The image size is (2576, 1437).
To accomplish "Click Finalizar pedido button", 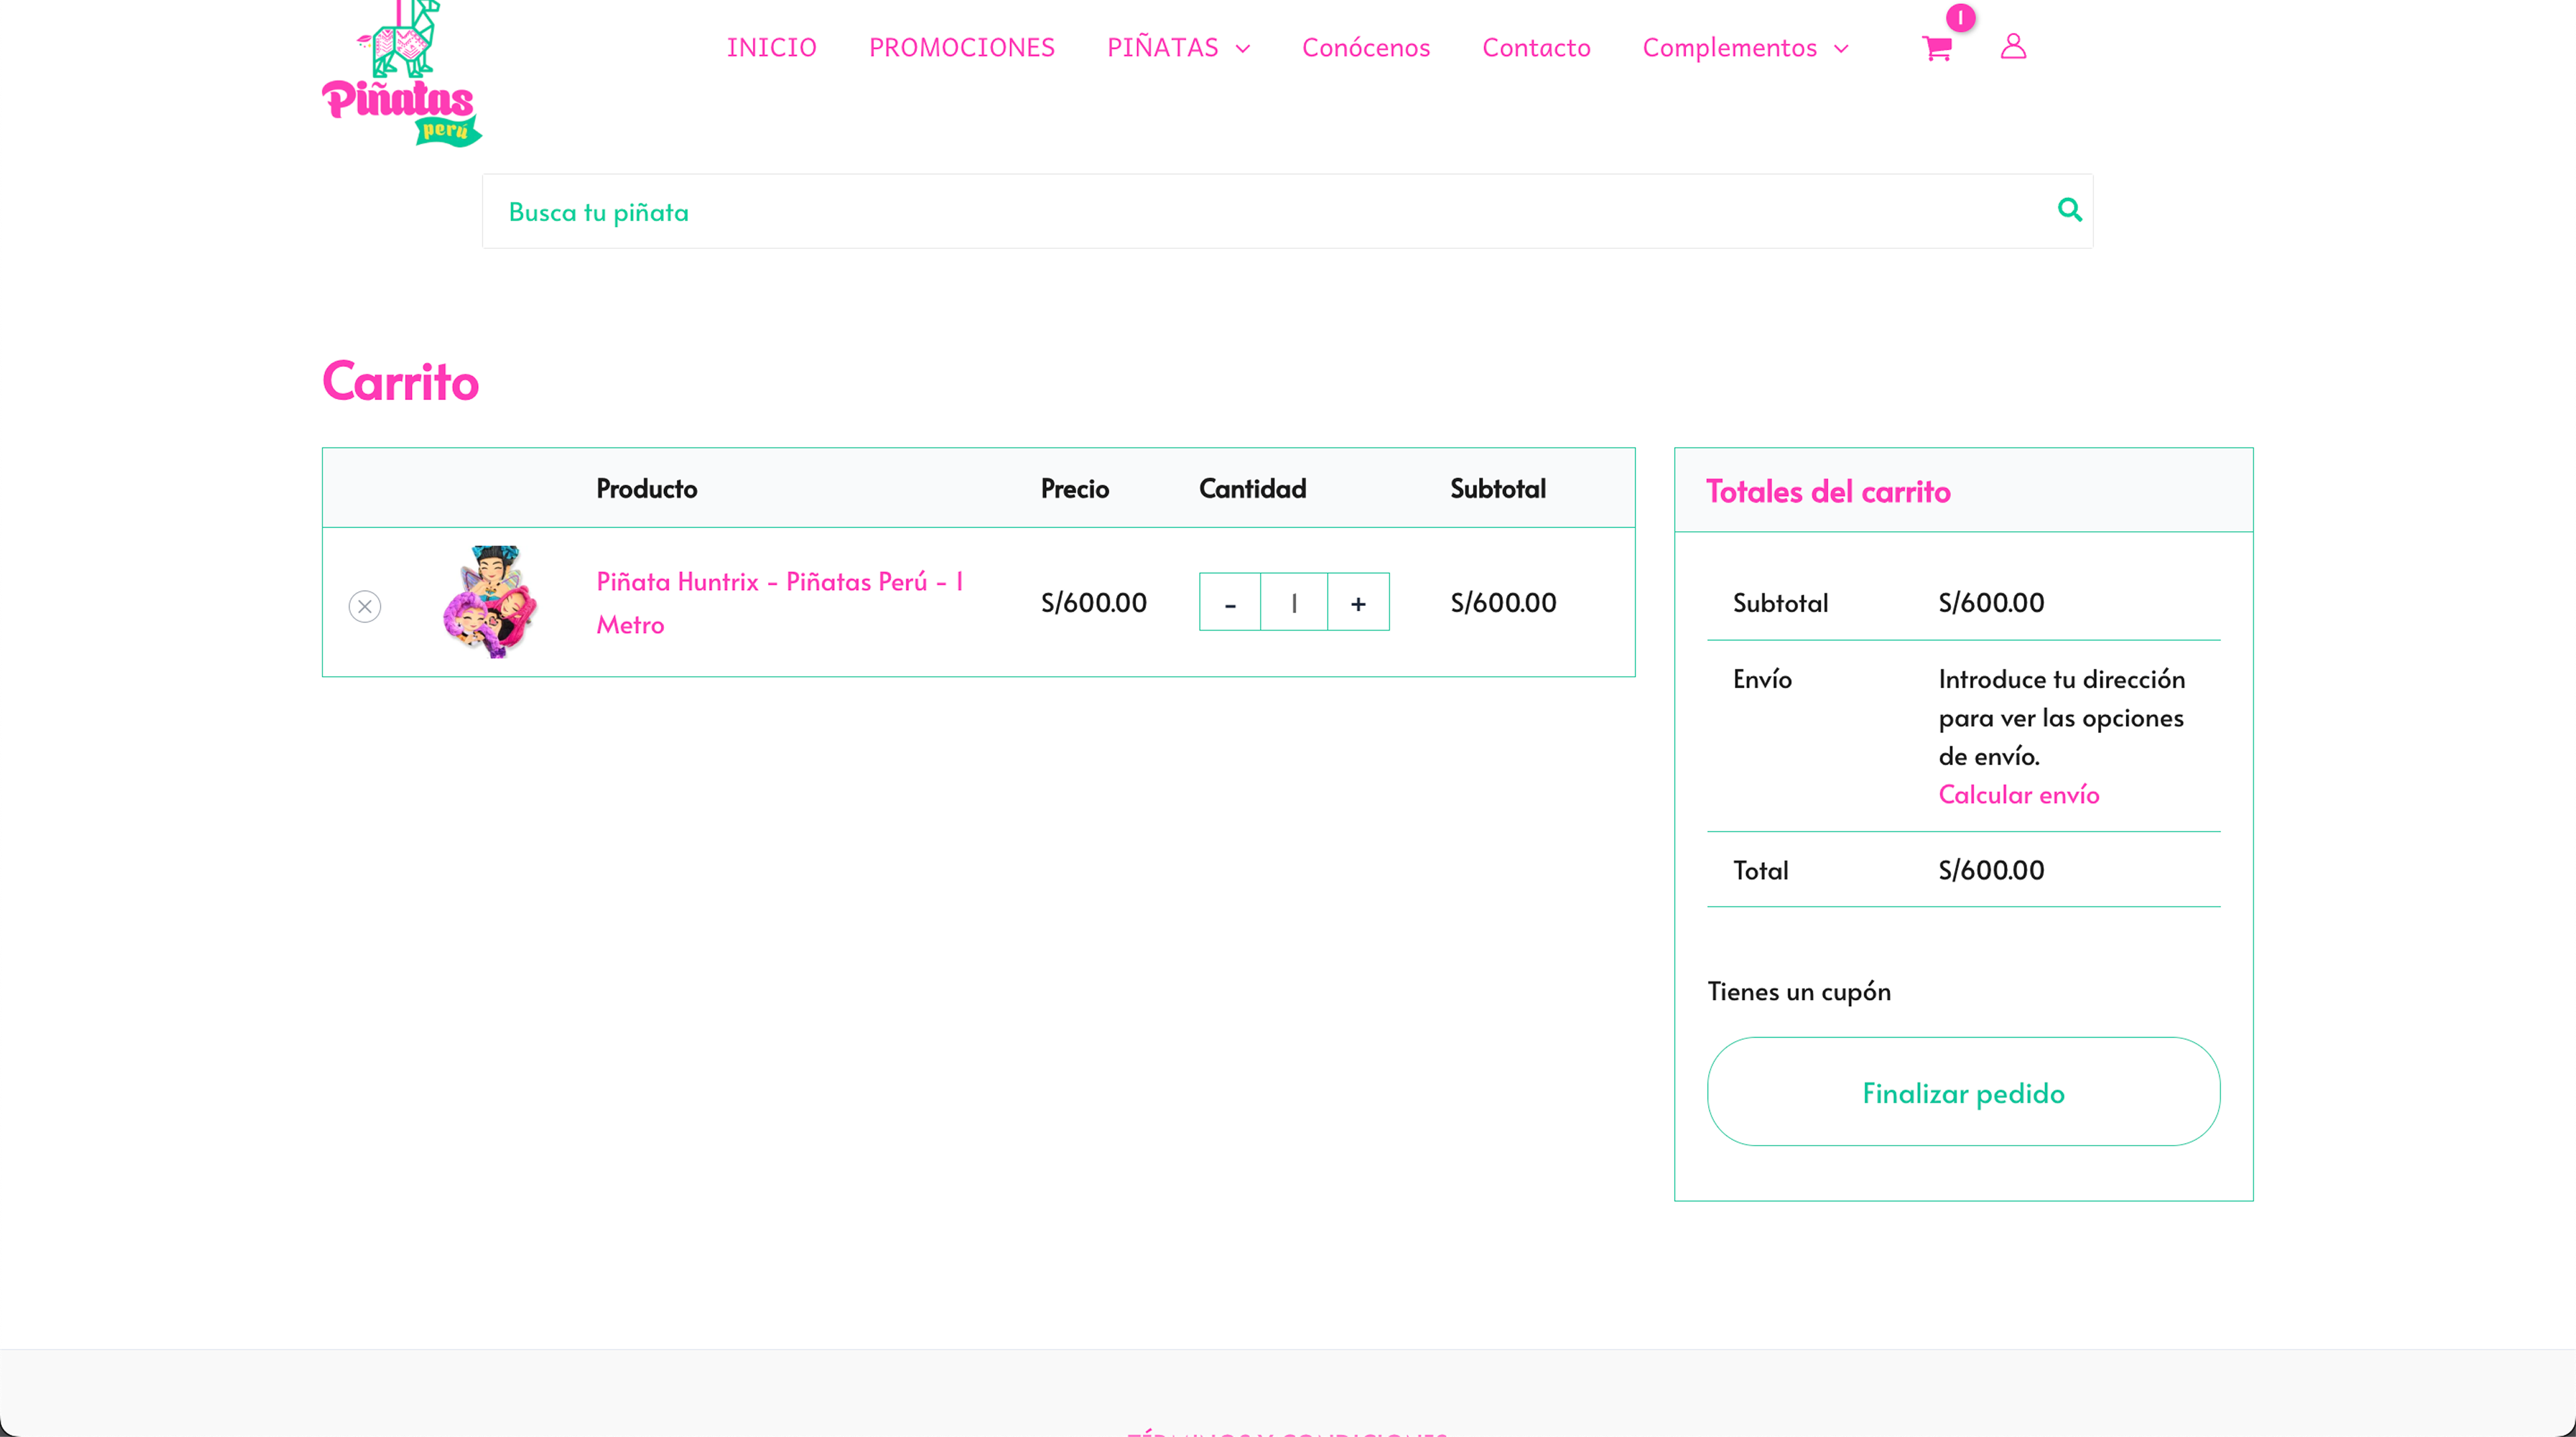I will pyautogui.click(x=1963, y=1092).
